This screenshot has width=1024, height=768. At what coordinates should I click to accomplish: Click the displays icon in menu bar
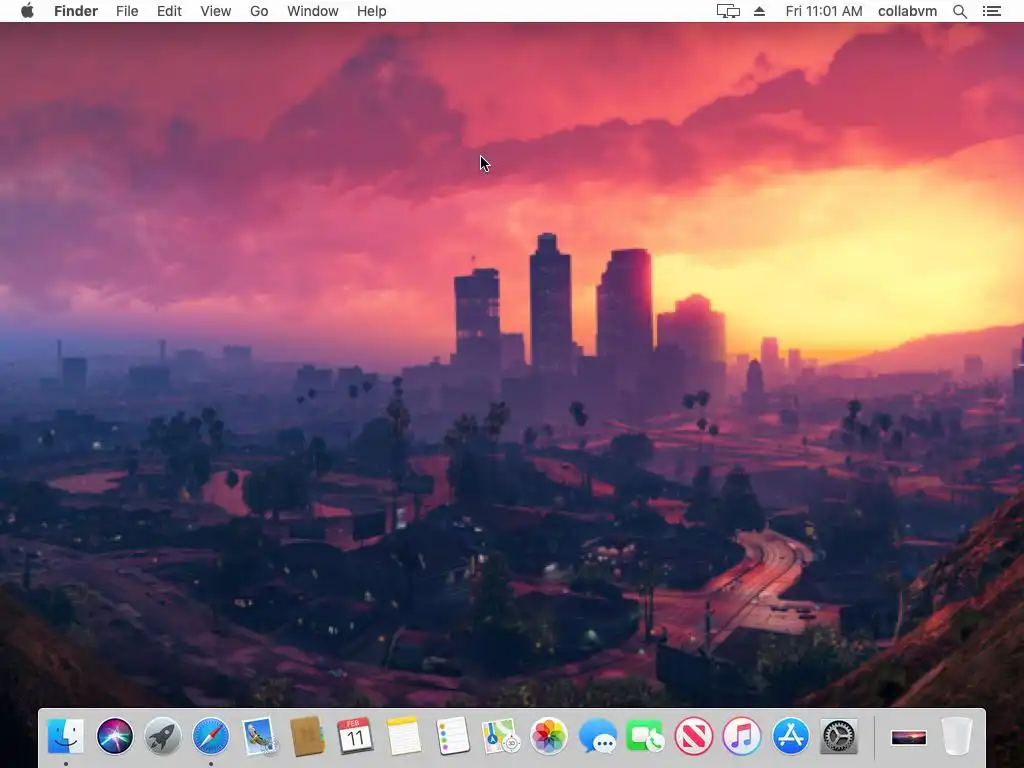tap(728, 11)
